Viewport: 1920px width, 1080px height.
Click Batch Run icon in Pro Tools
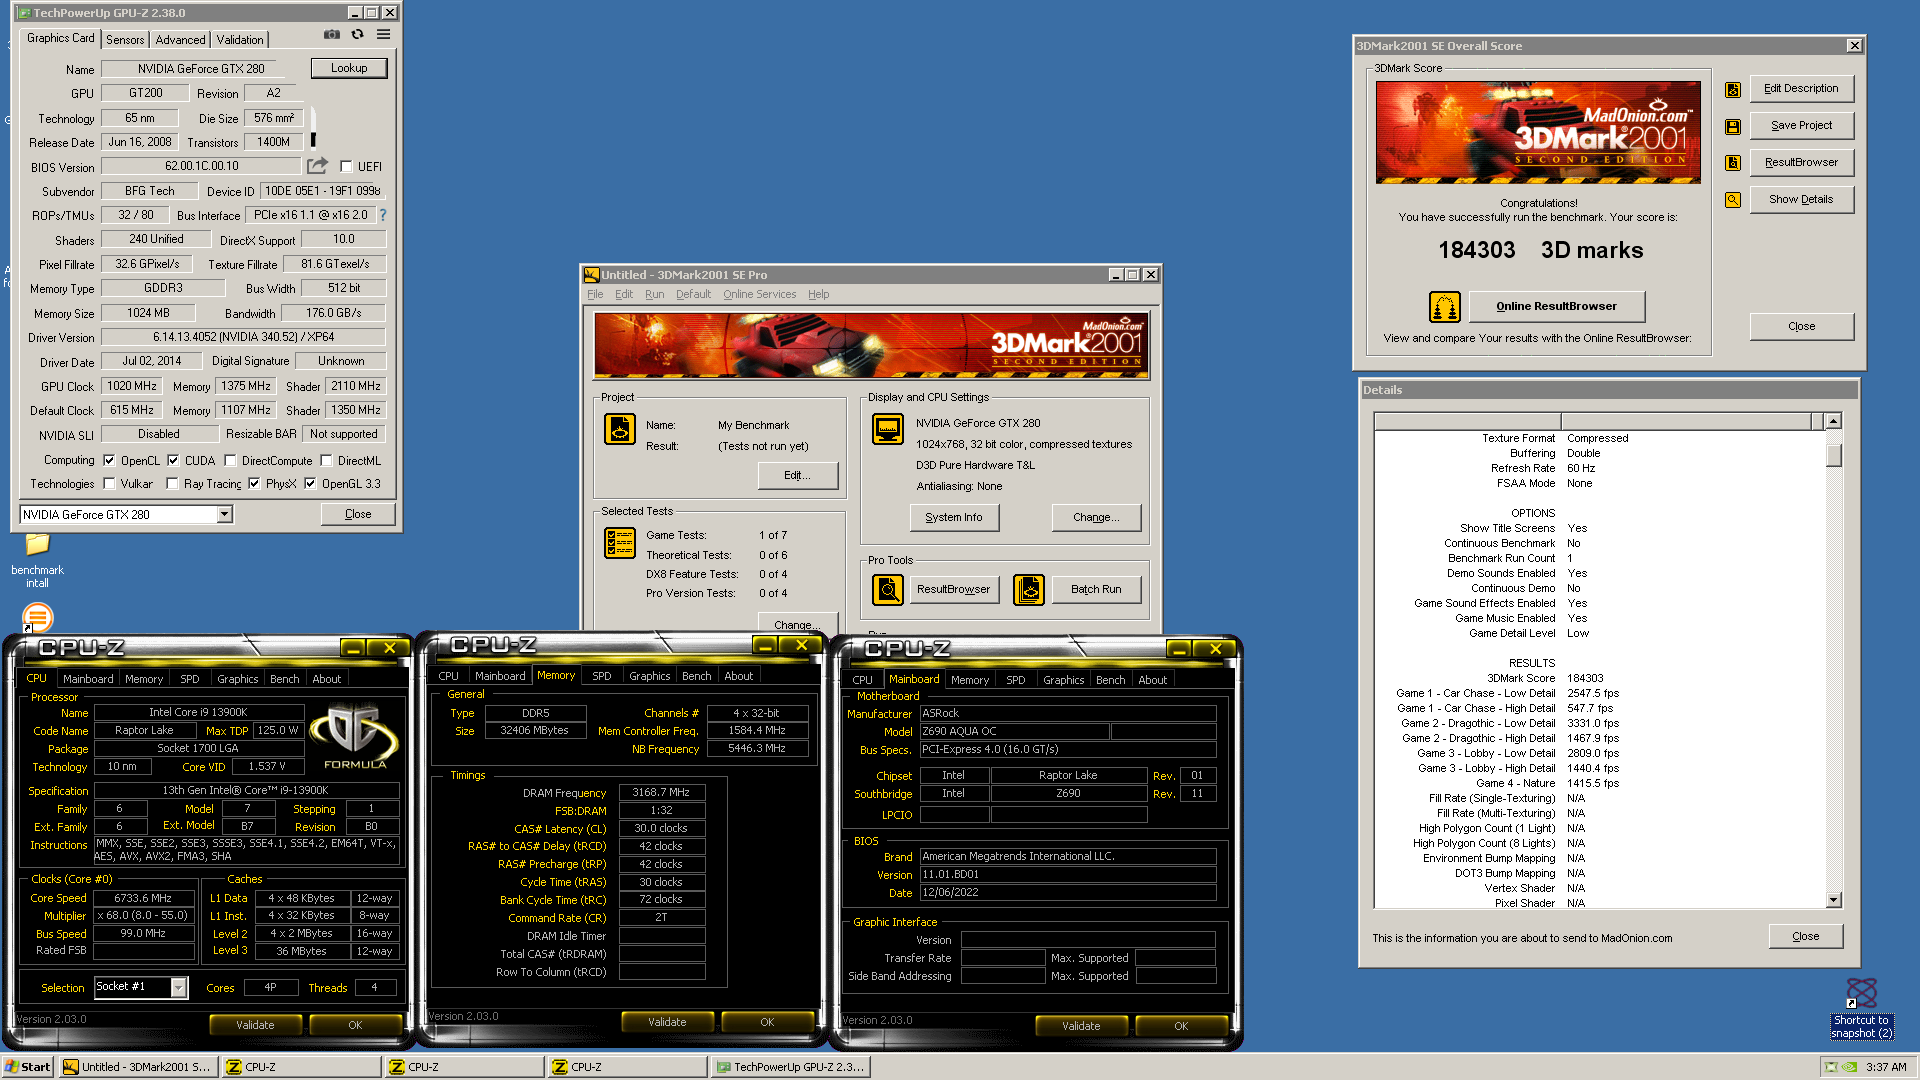tap(1029, 590)
